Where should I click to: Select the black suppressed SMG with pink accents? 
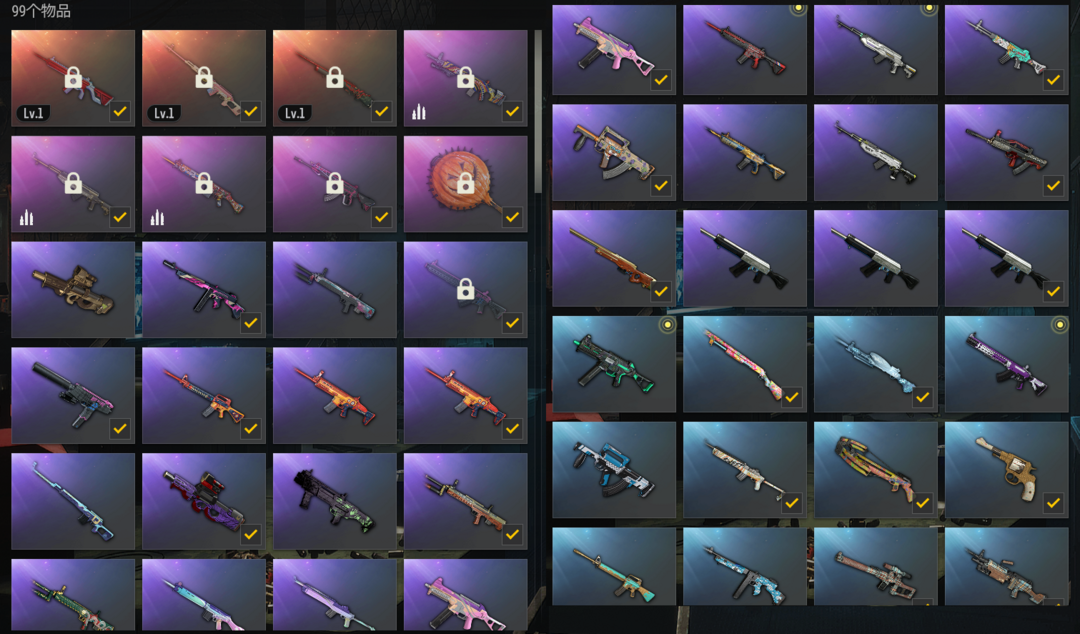pyautogui.click(x=73, y=395)
